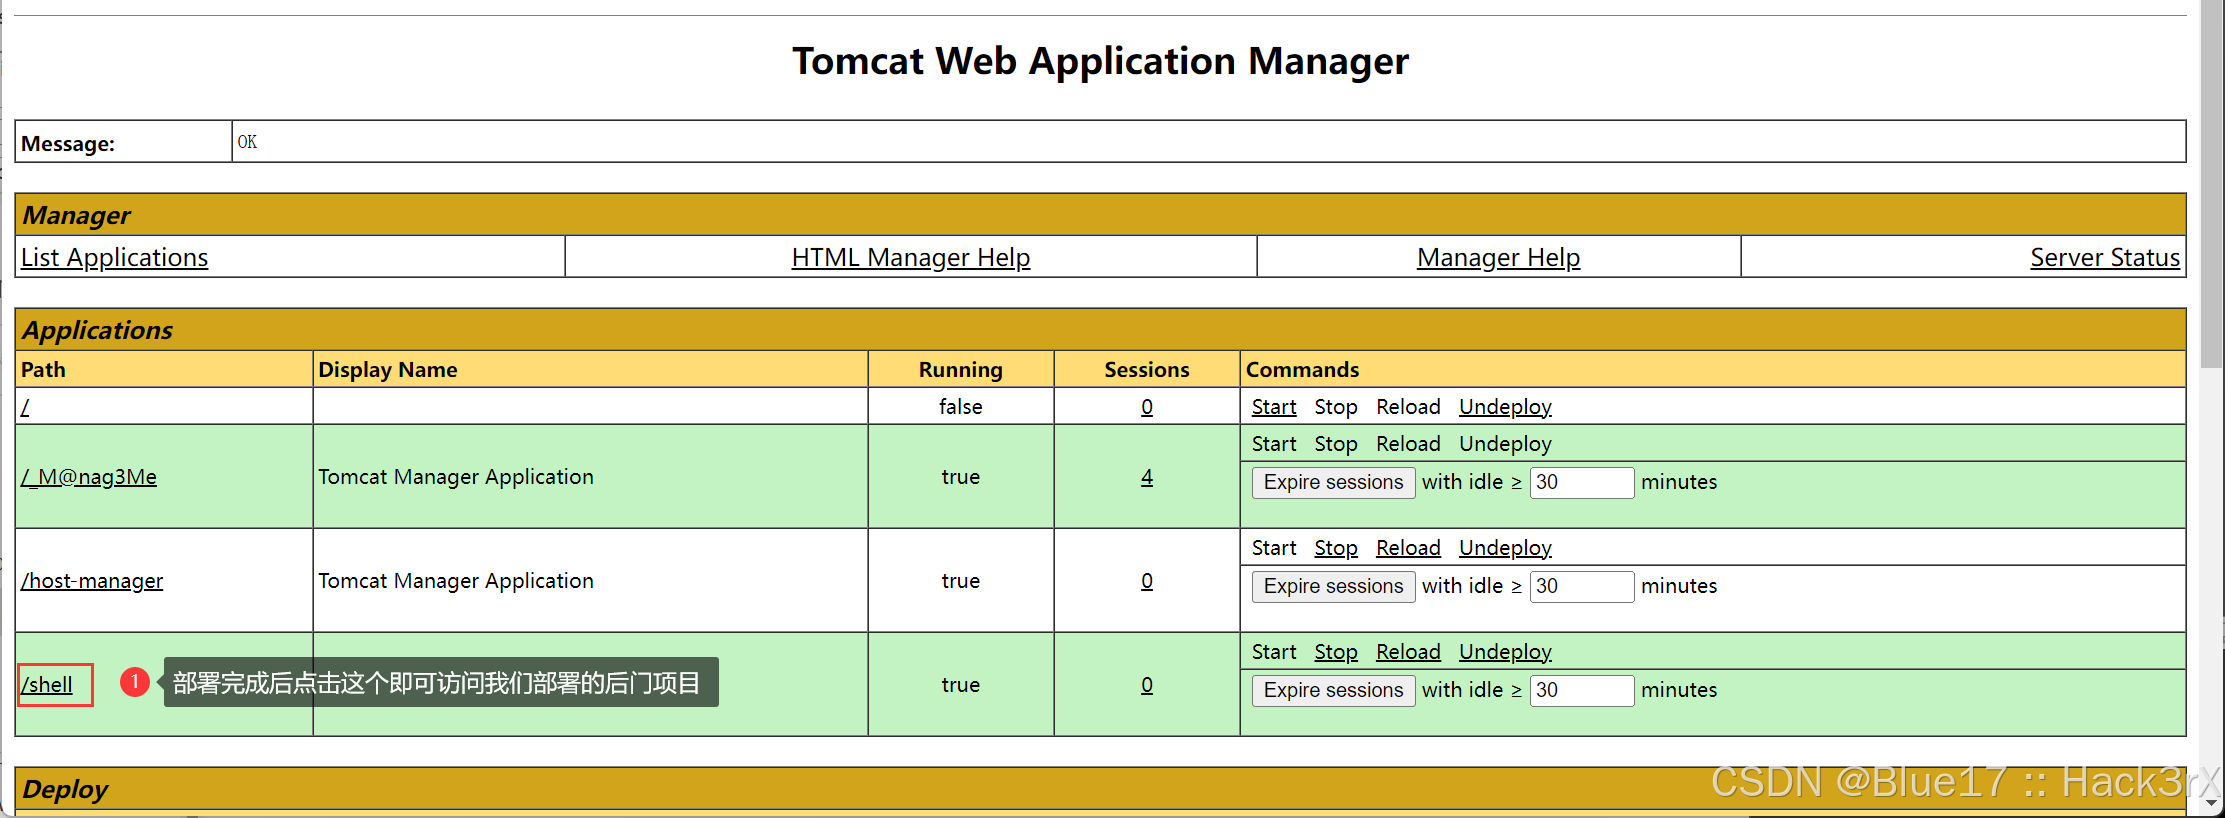Undeploy the /shell application

(1504, 652)
